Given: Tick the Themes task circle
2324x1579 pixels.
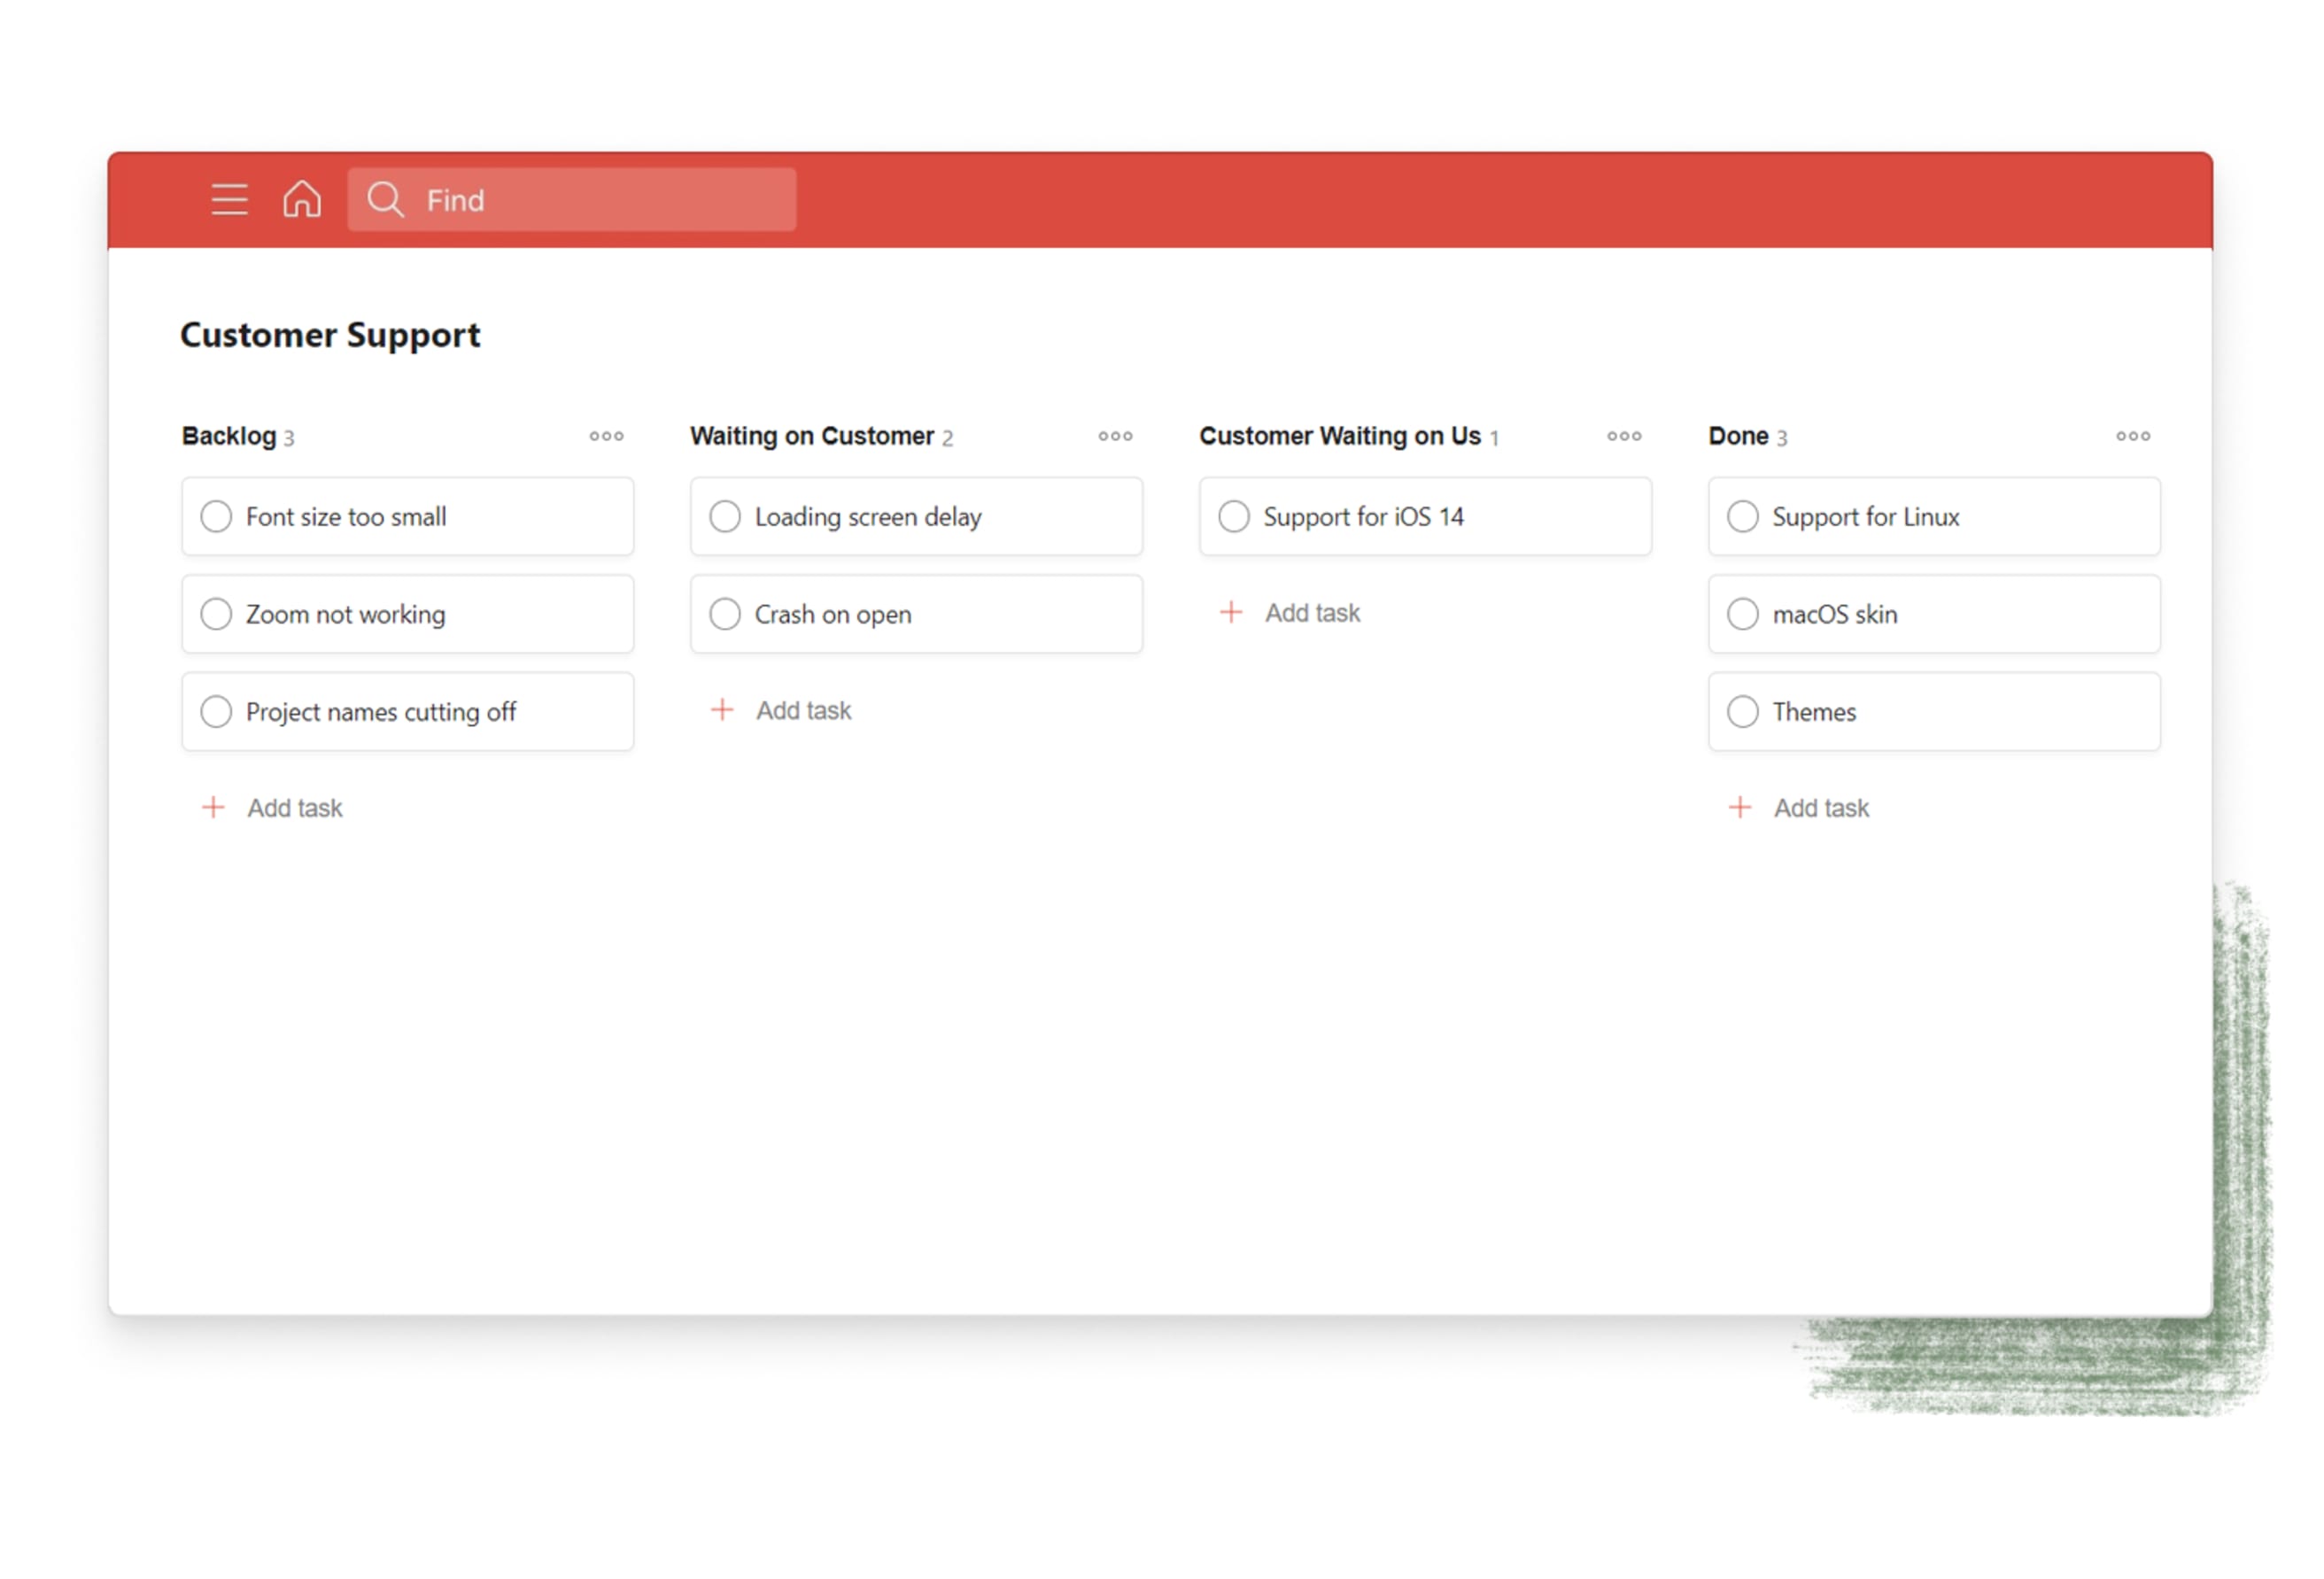Looking at the screenshot, I should point(1743,712).
